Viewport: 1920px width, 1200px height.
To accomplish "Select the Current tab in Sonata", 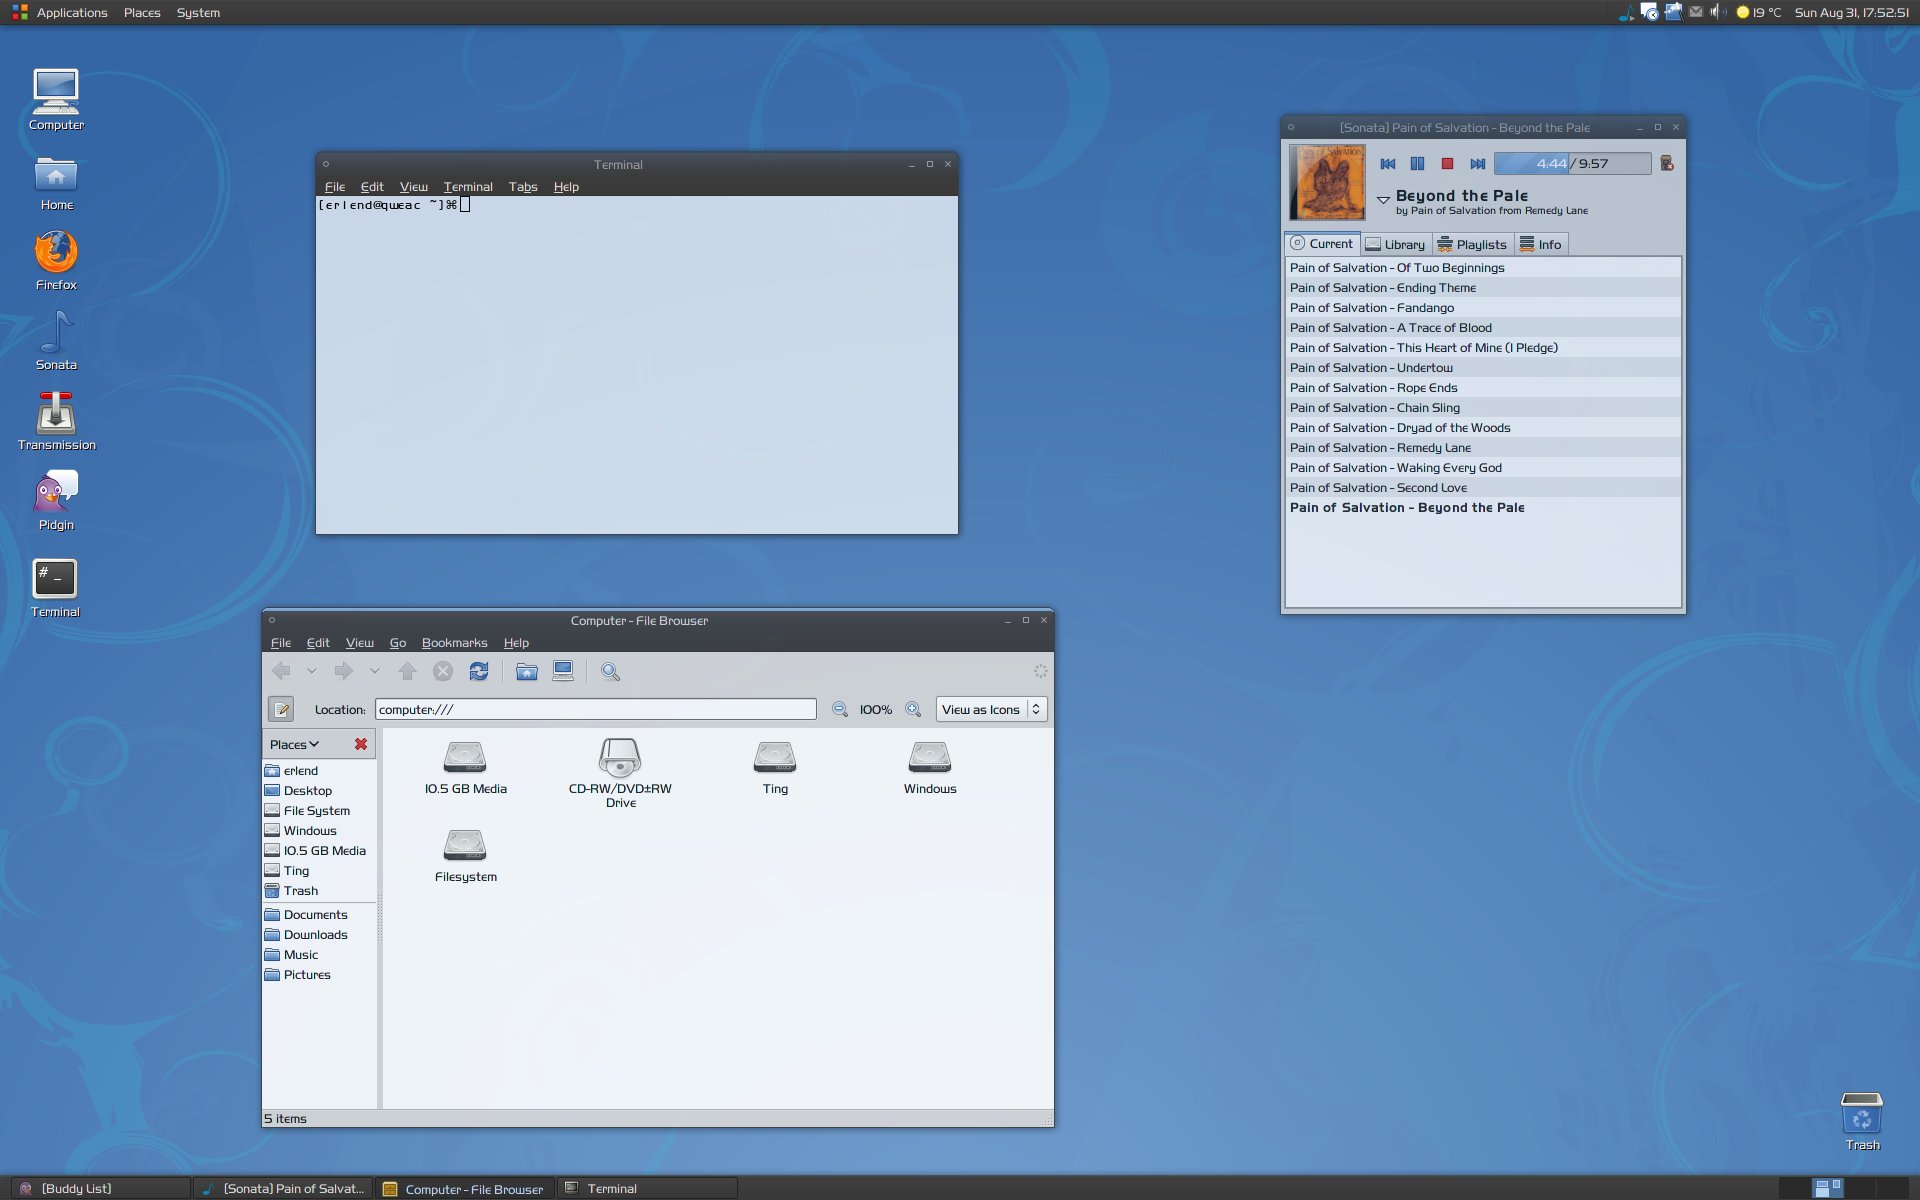I will tap(1322, 243).
